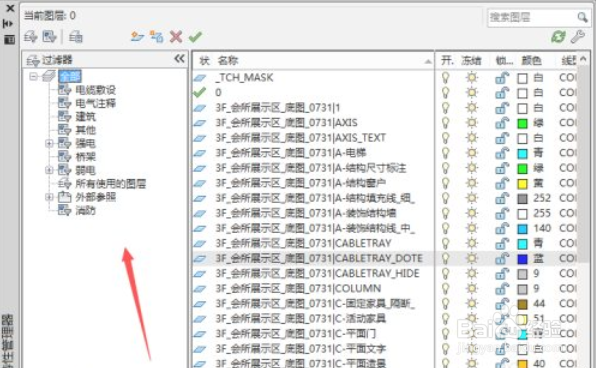Change the yellow swatch of A-结构窗户 layer
The height and width of the screenshot is (368, 596).
click(x=523, y=184)
